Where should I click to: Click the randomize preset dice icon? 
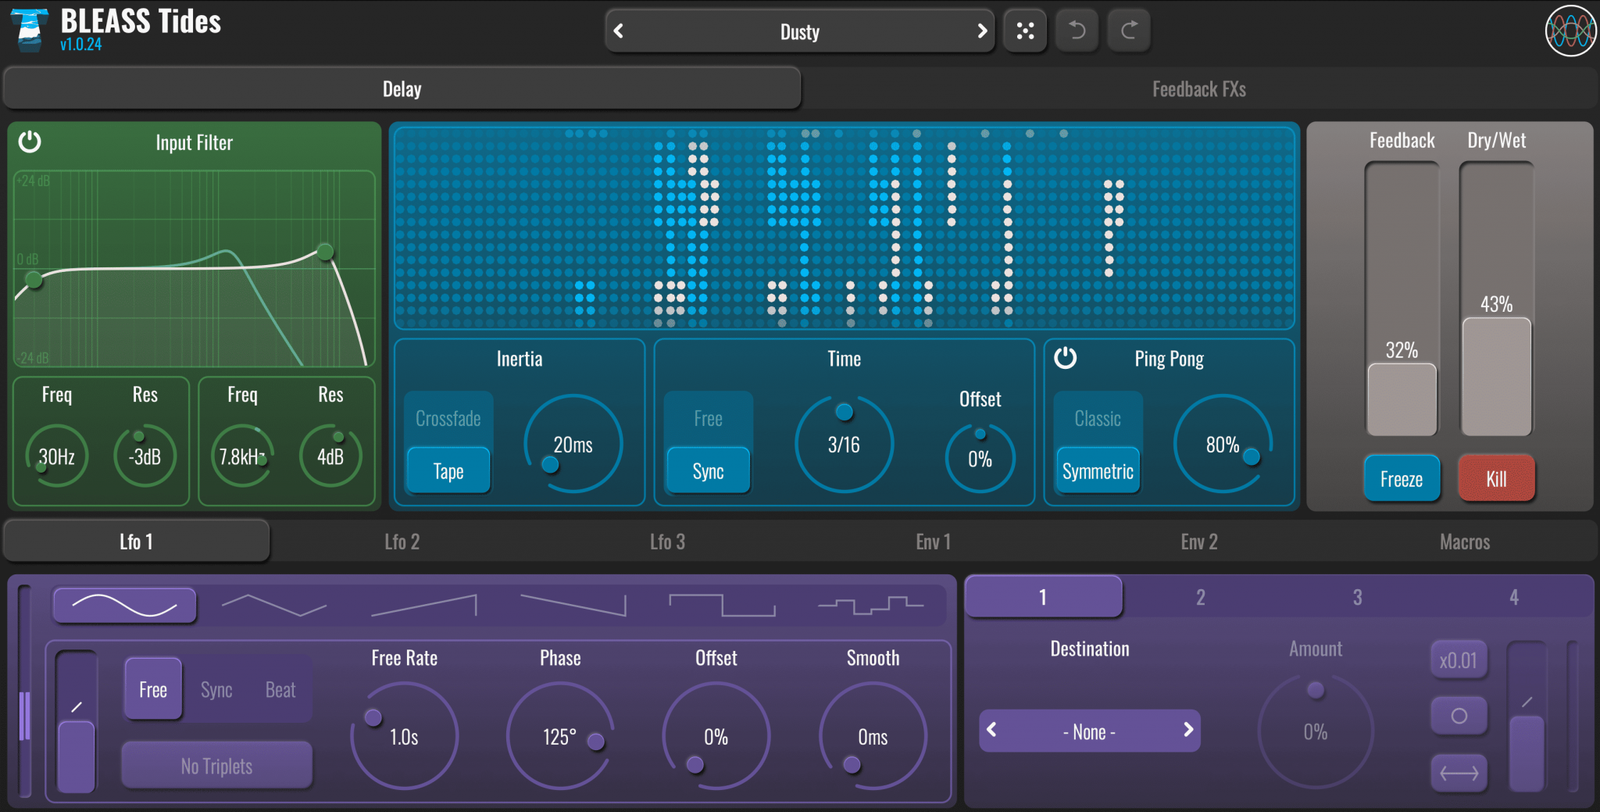coord(1025,31)
